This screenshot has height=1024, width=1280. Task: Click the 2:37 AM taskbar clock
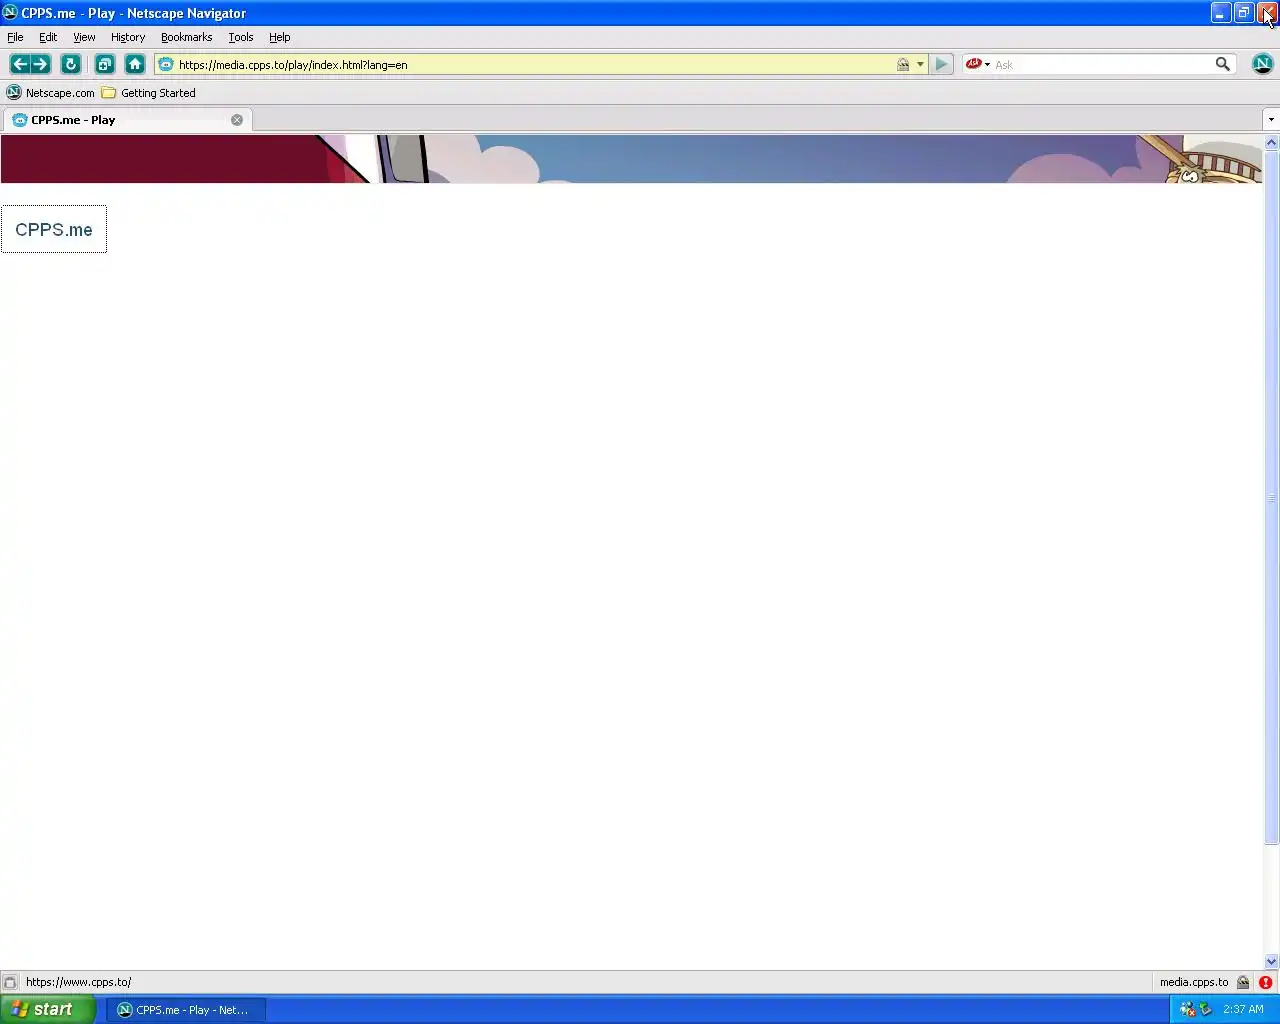pos(1243,1009)
